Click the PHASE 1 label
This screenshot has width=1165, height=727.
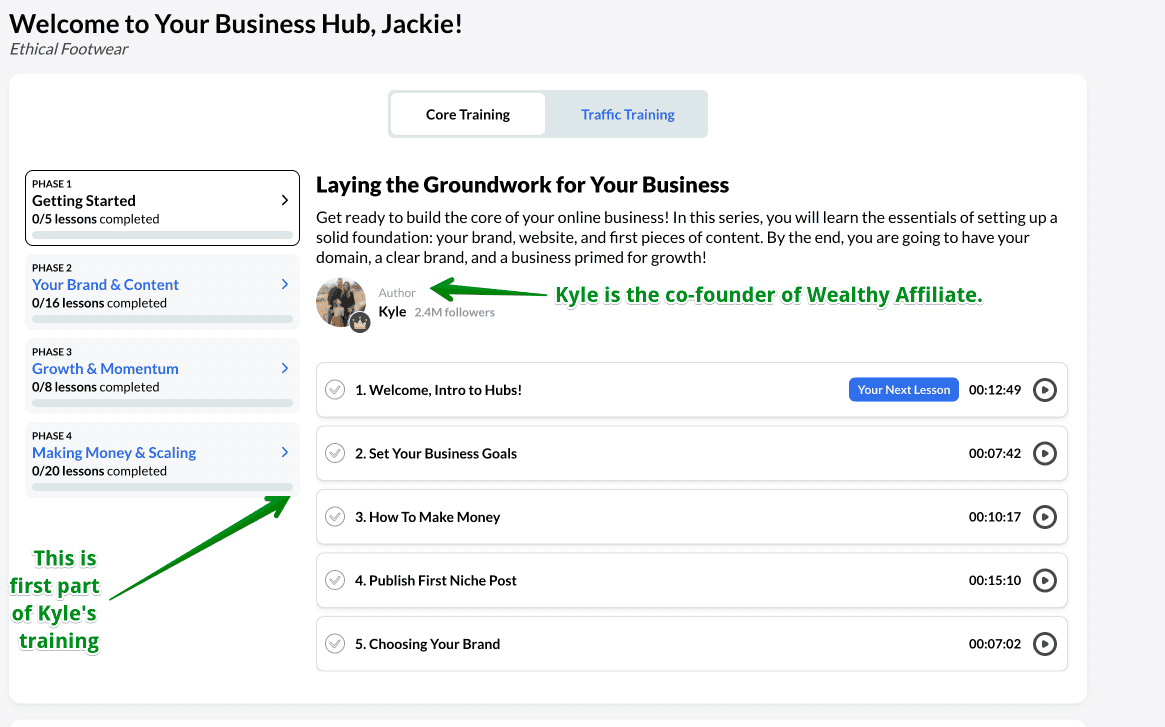point(52,184)
